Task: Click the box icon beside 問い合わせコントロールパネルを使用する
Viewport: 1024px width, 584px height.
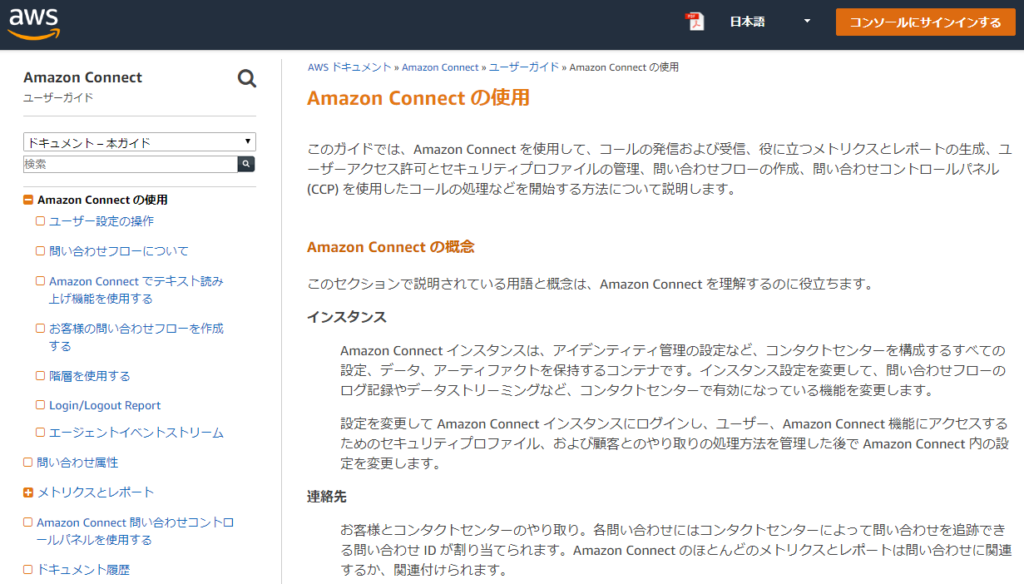Action: pyautogui.click(x=28, y=523)
